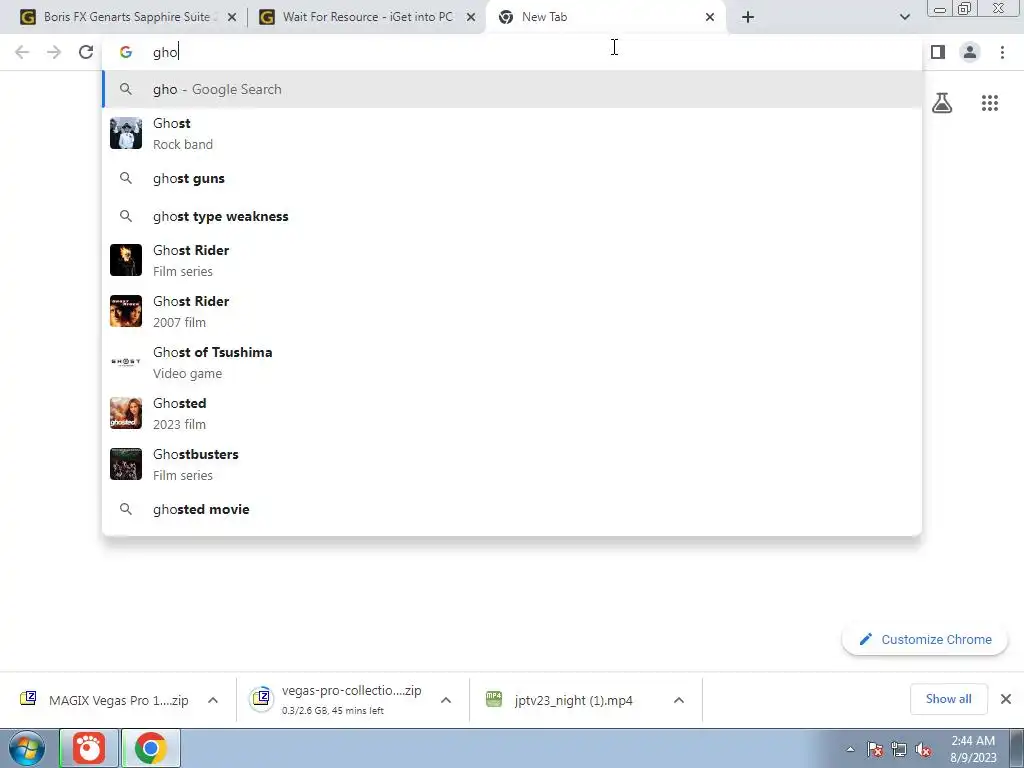The width and height of the screenshot is (1024, 768).
Task: Select Ghost Rider Film series suggestion
Action: [x=512, y=260]
